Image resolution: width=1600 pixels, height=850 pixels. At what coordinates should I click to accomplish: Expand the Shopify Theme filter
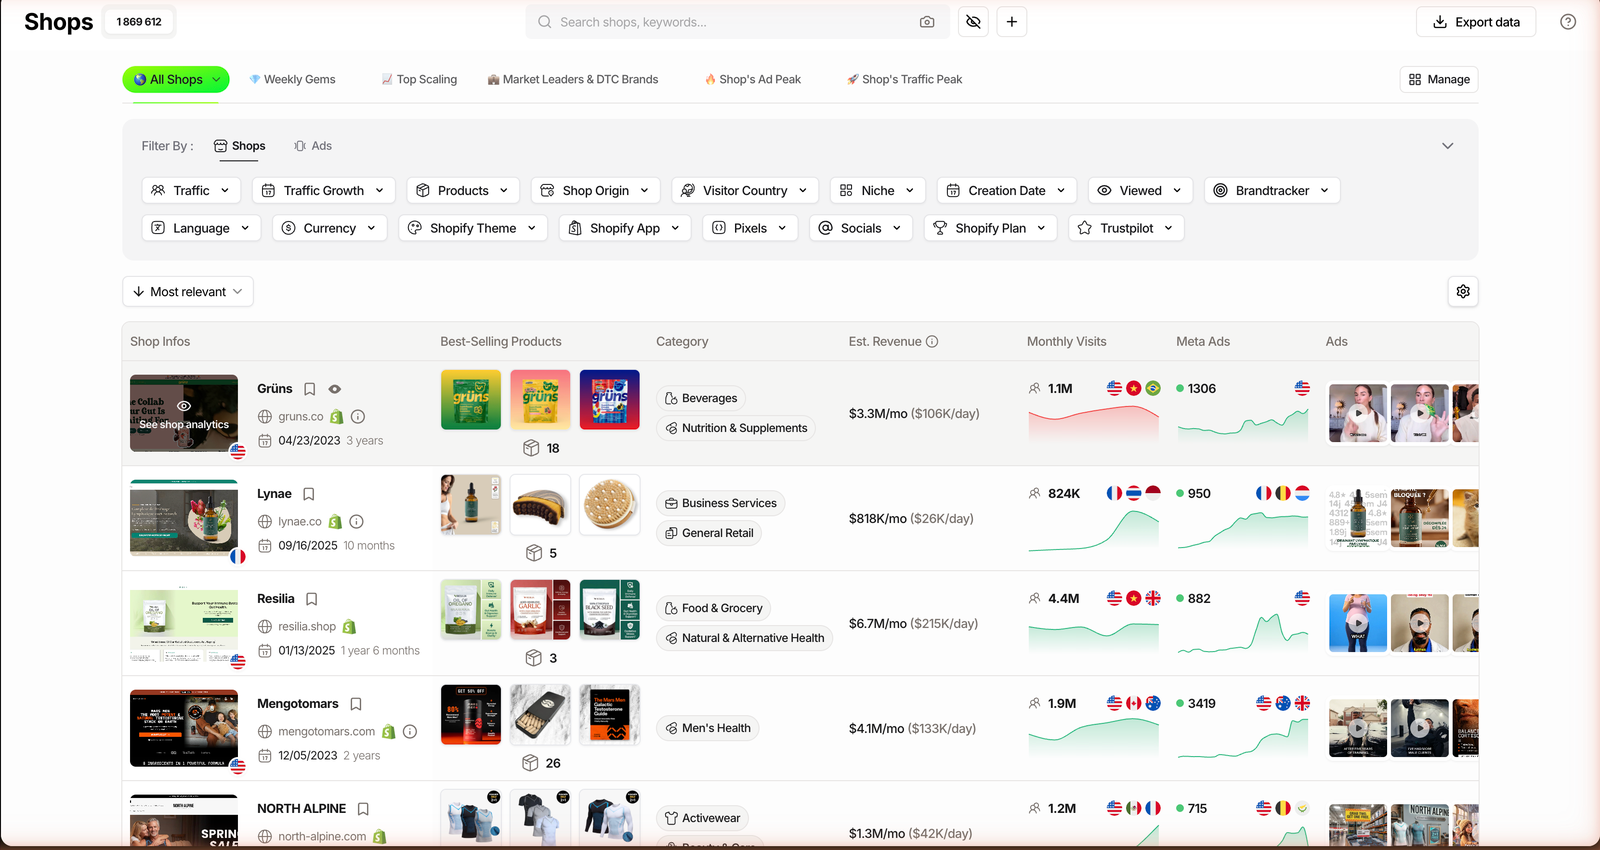click(473, 228)
